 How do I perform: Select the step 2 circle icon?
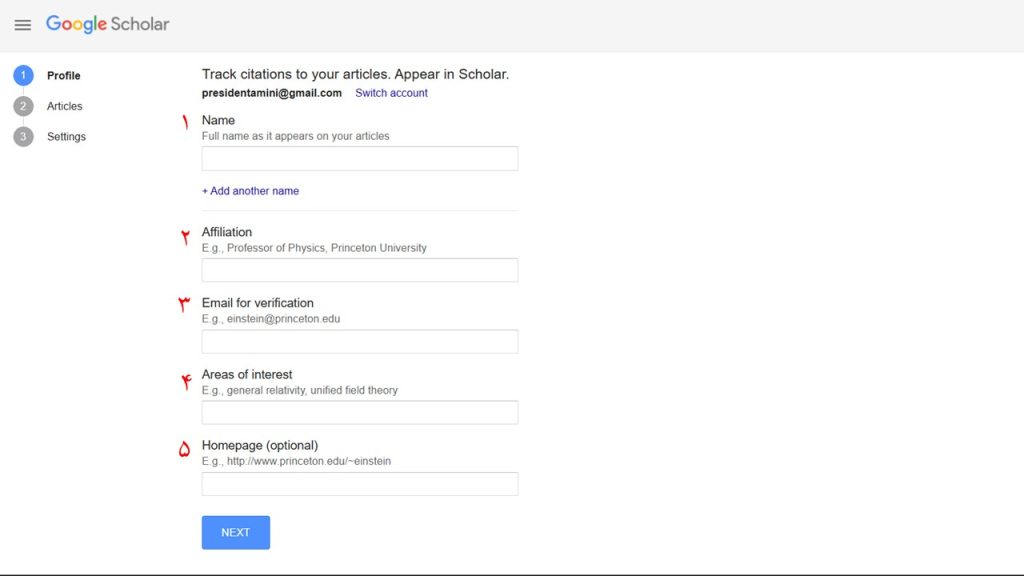(24, 106)
